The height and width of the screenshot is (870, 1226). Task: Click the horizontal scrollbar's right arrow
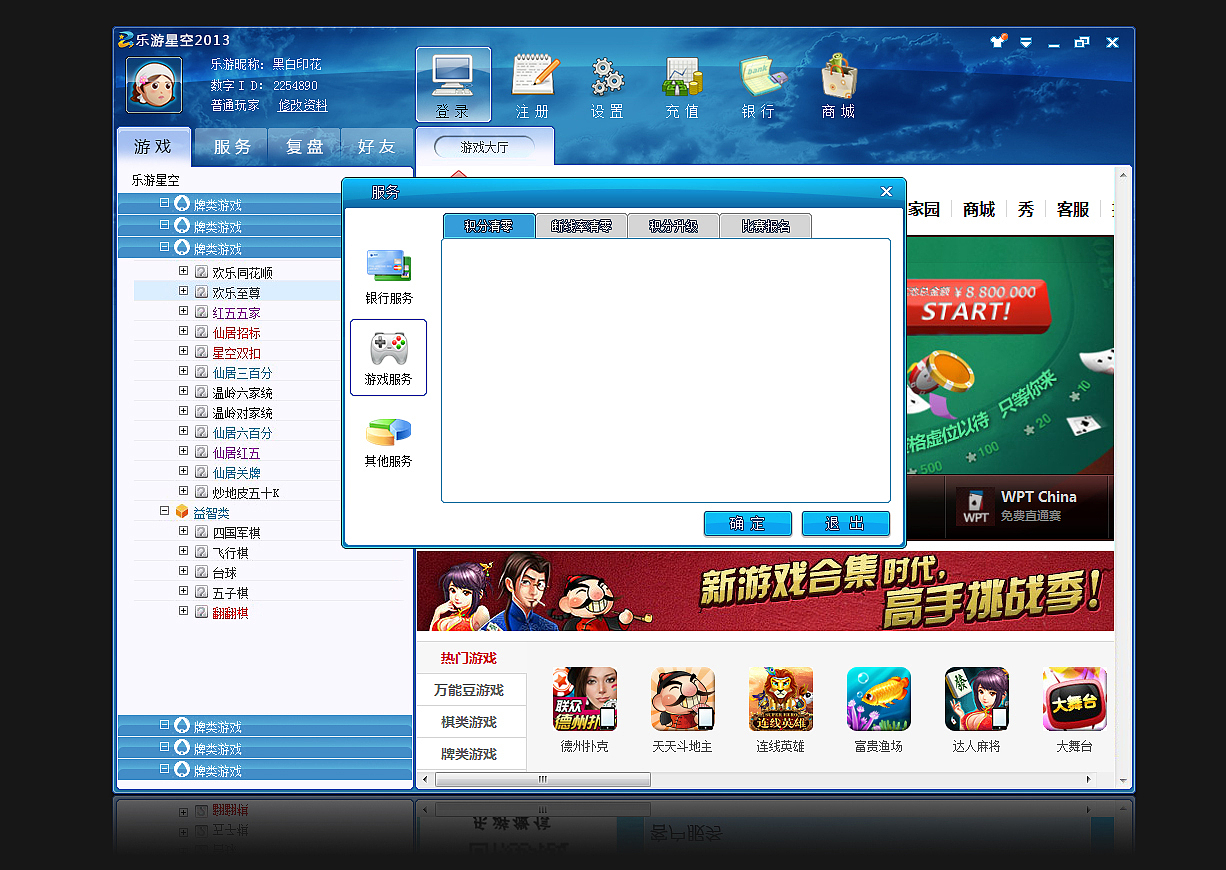1090,779
